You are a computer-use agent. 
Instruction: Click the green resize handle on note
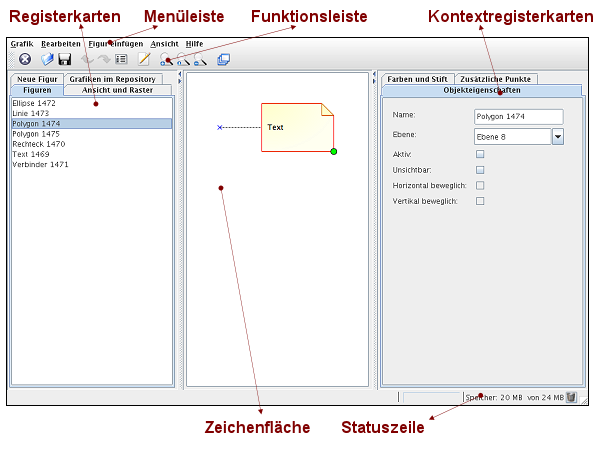point(334,152)
